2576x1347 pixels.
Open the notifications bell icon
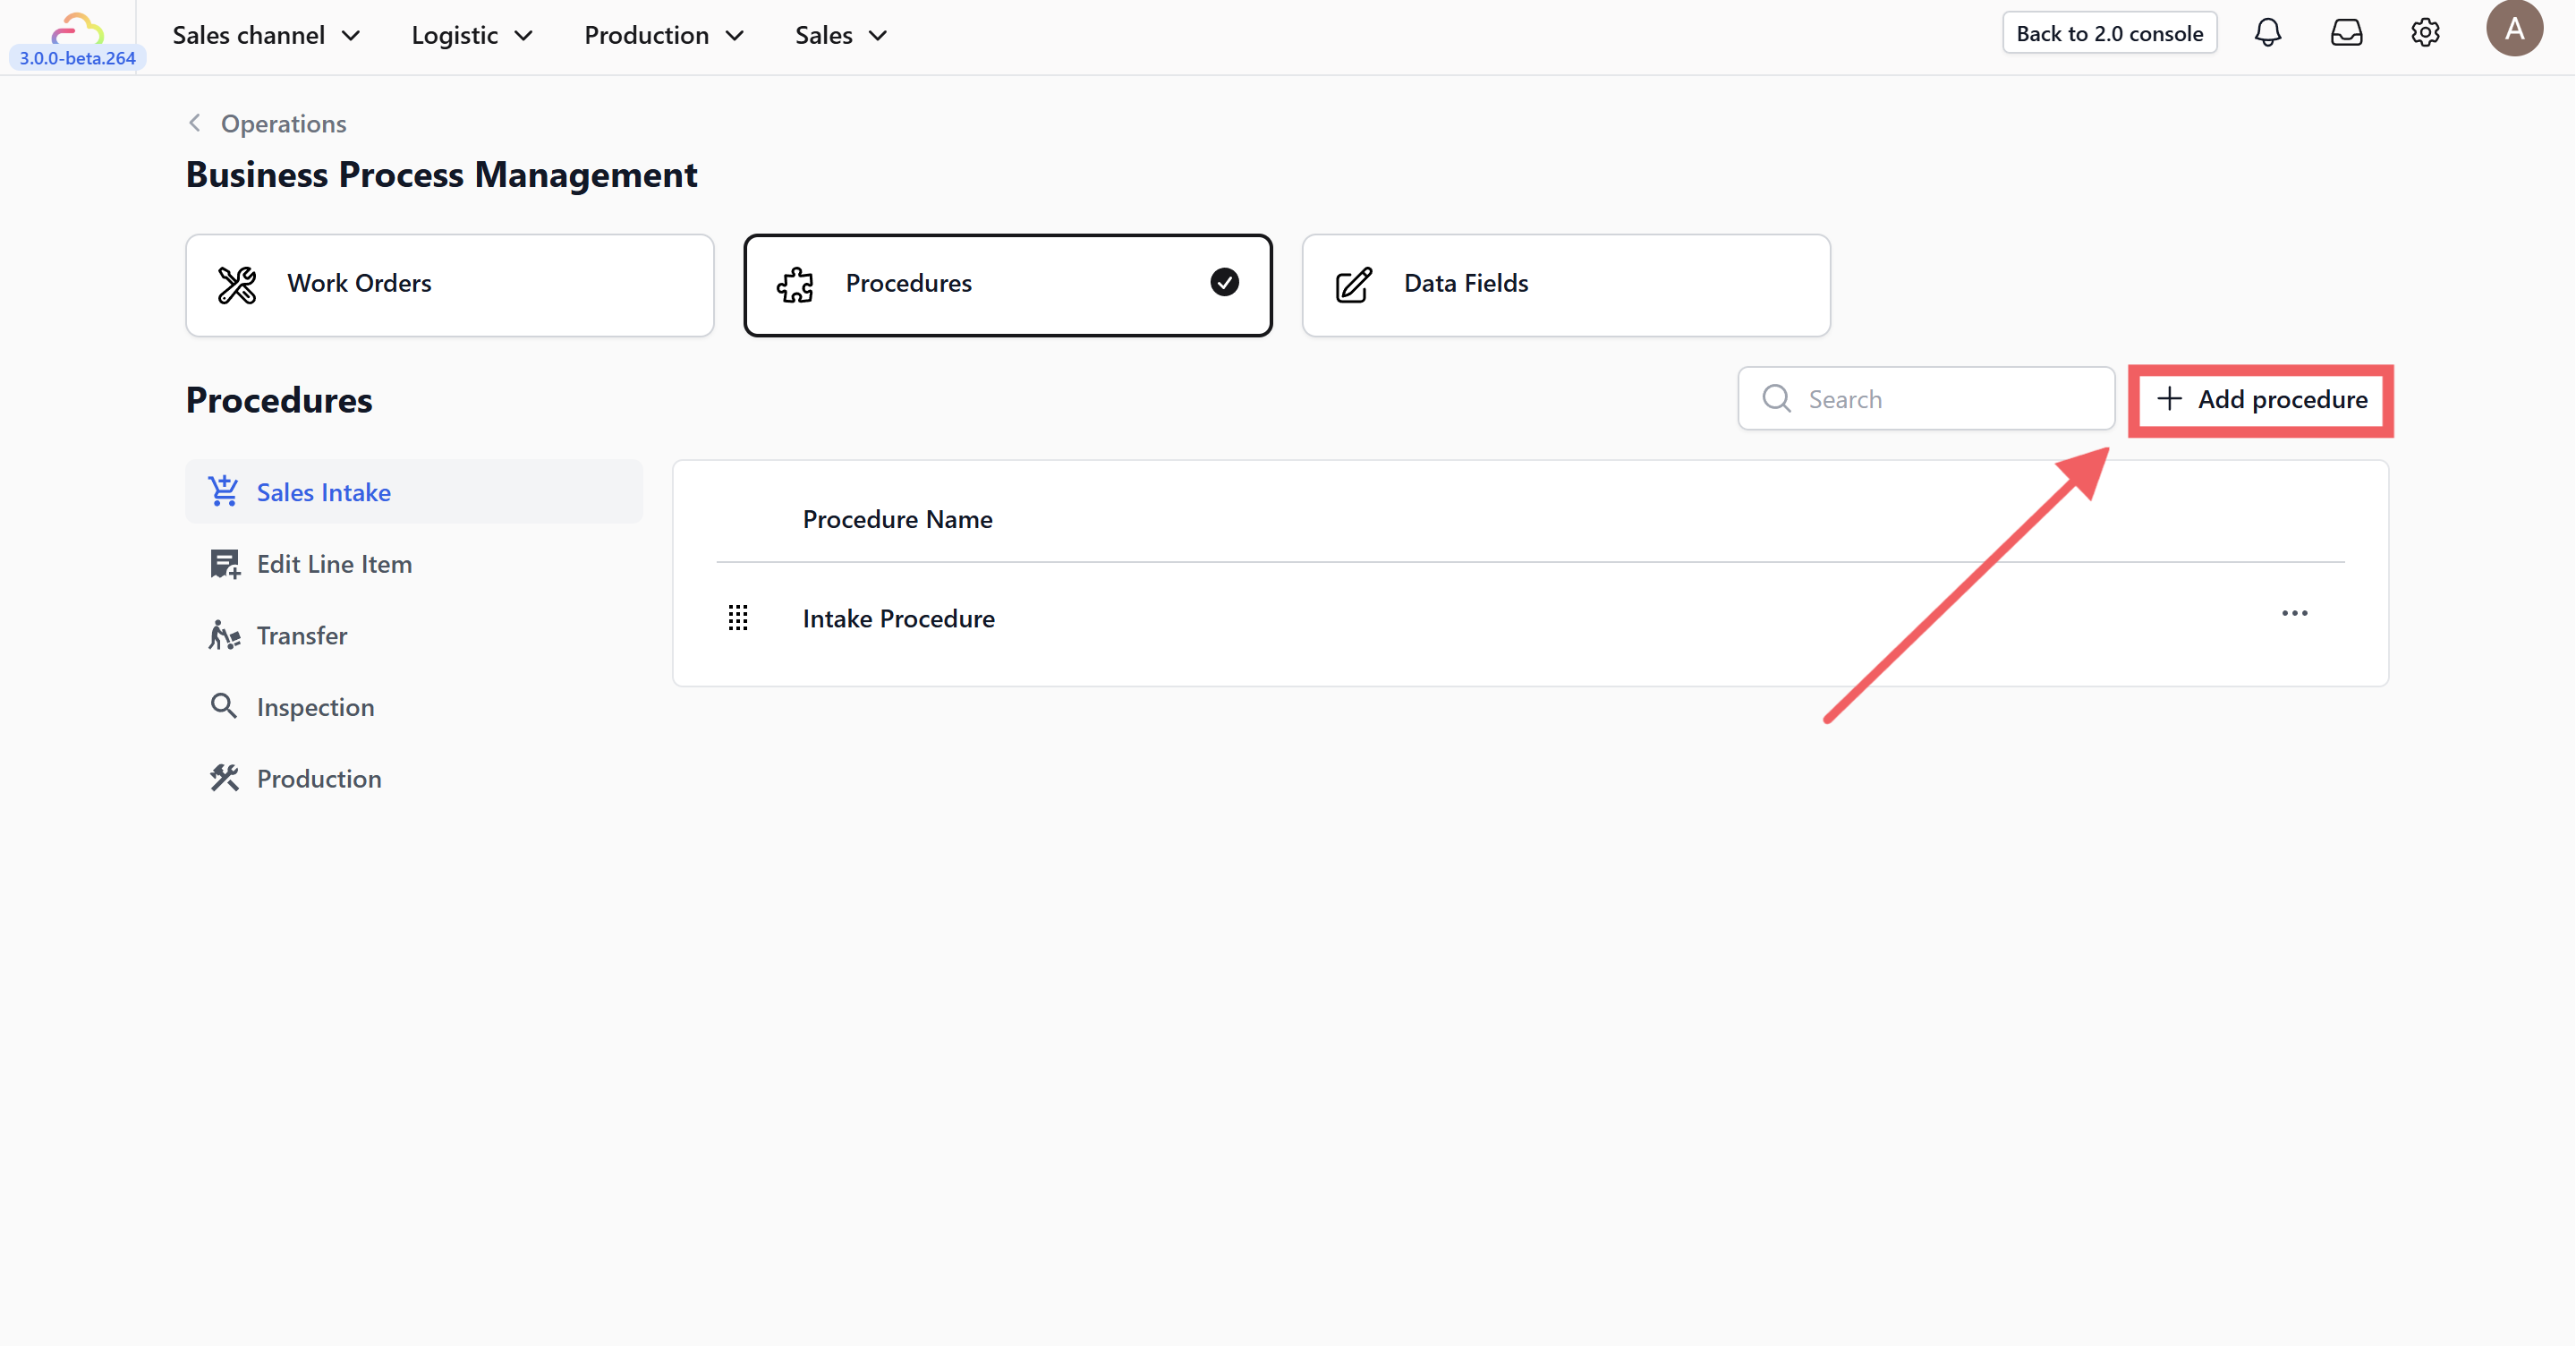tap(2267, 33)
